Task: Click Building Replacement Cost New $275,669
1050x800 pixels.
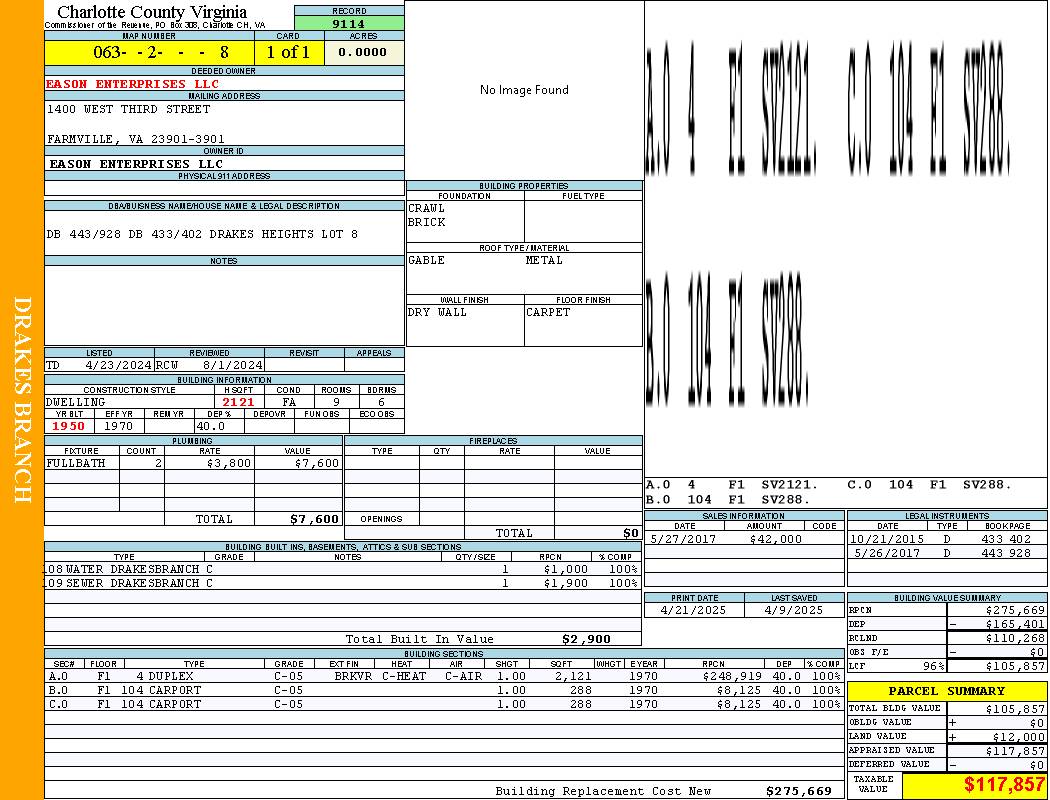Action: 799,791
